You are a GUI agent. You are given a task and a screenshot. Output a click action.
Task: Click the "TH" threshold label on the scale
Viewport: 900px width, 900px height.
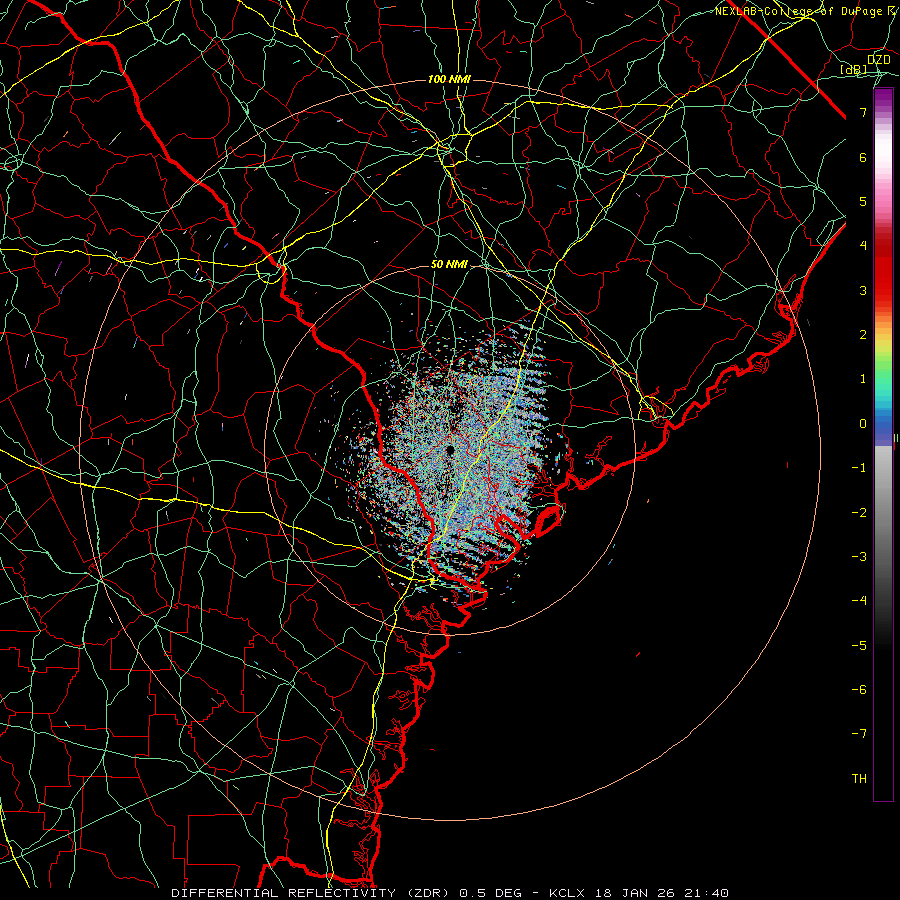(x=859, y=779)
